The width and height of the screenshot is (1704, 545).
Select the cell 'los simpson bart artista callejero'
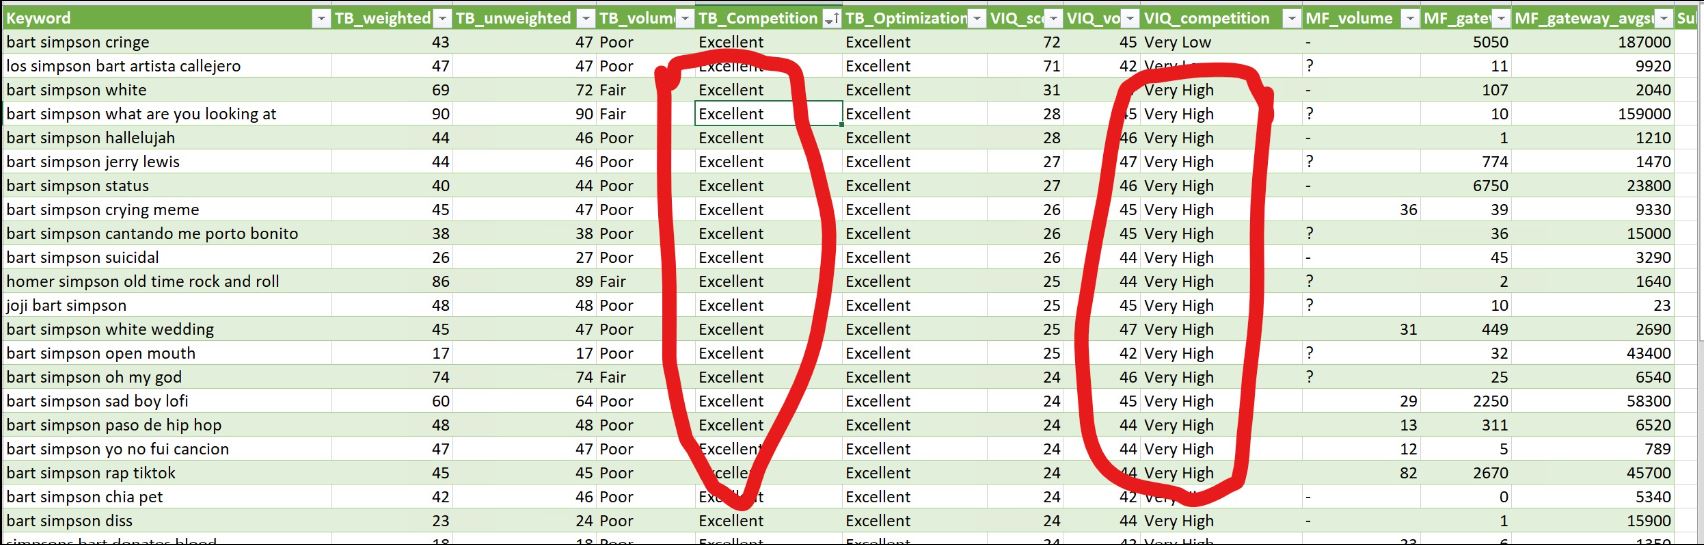(x=167, y=66)
